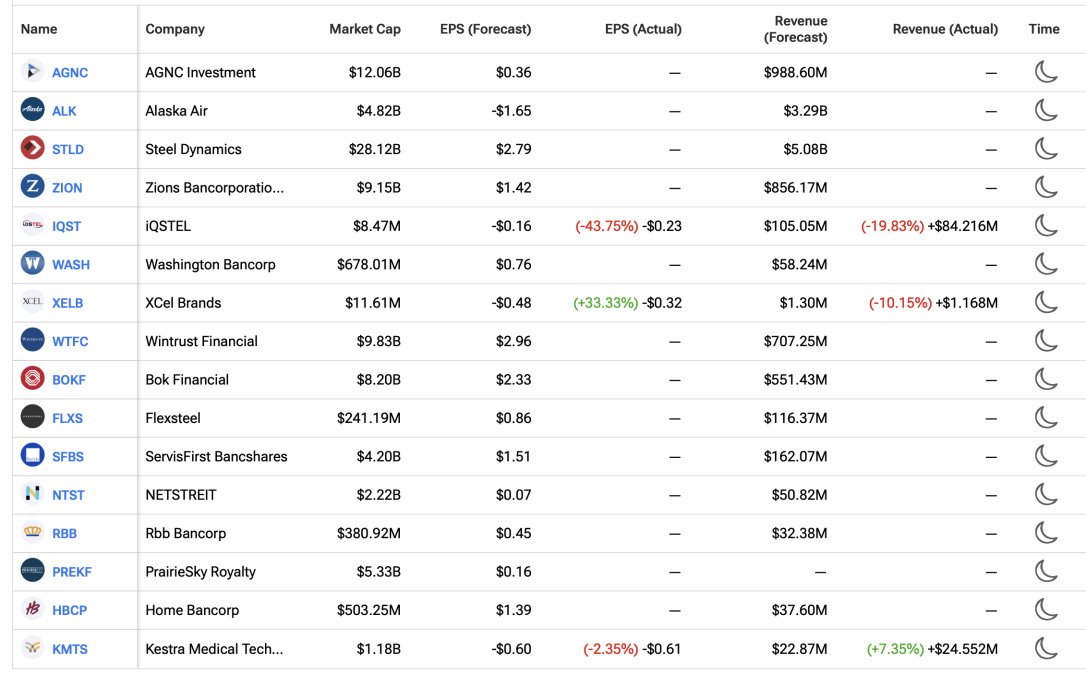Open the XELB ticker link
Viewport: 1086px width, 675px height.
[x=68, y=303]
